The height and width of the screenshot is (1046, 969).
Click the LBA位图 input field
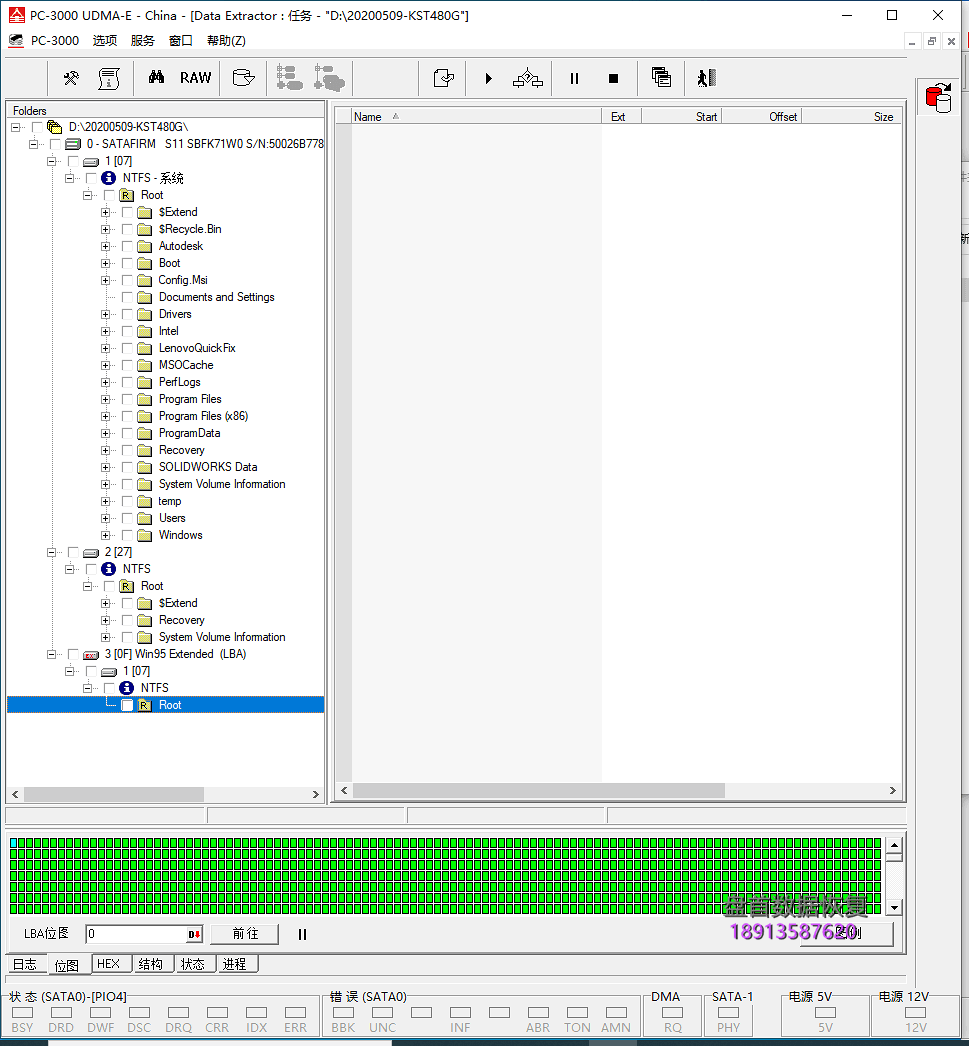[137, 934]
